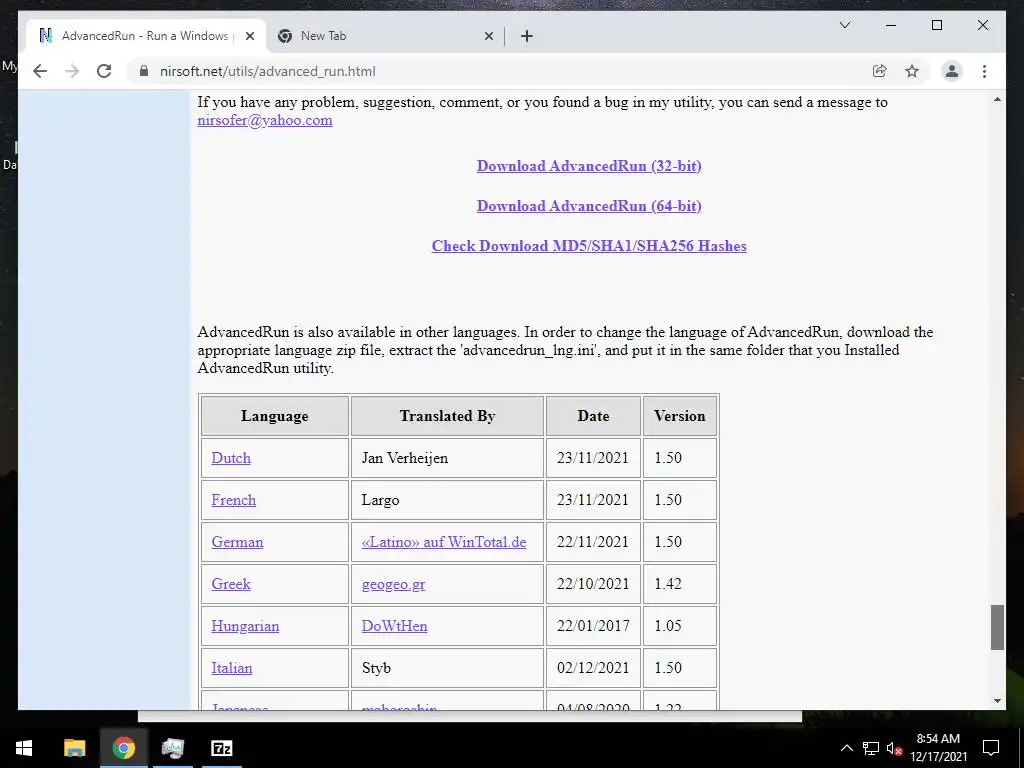Show hidden system tray icons
The width and height of the screenshot is (1024, 768).
846,748
